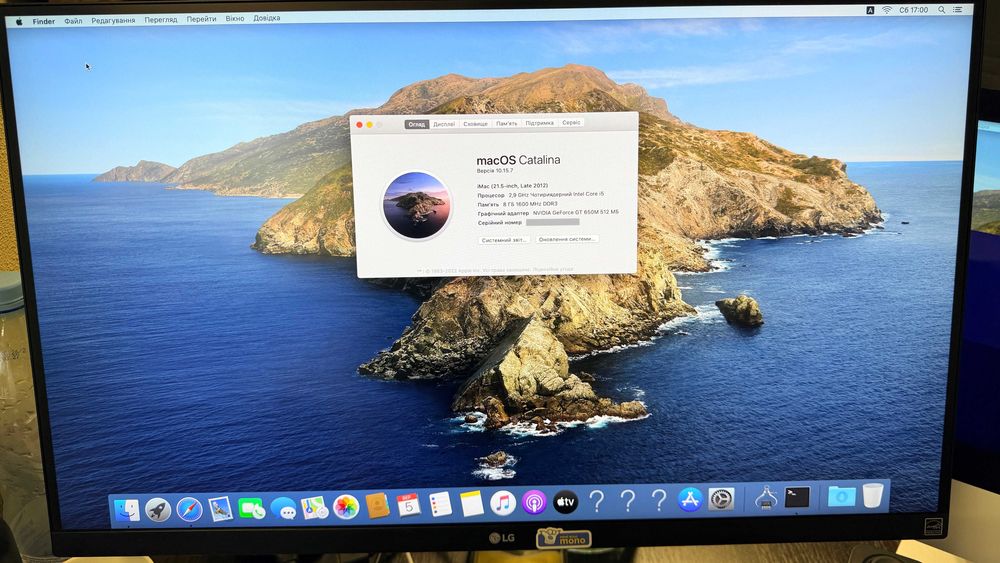The height and width of the screenshot is (563, 1000).
Task: Click the Системний звіт… button
Action: click(x=504, y=240)
